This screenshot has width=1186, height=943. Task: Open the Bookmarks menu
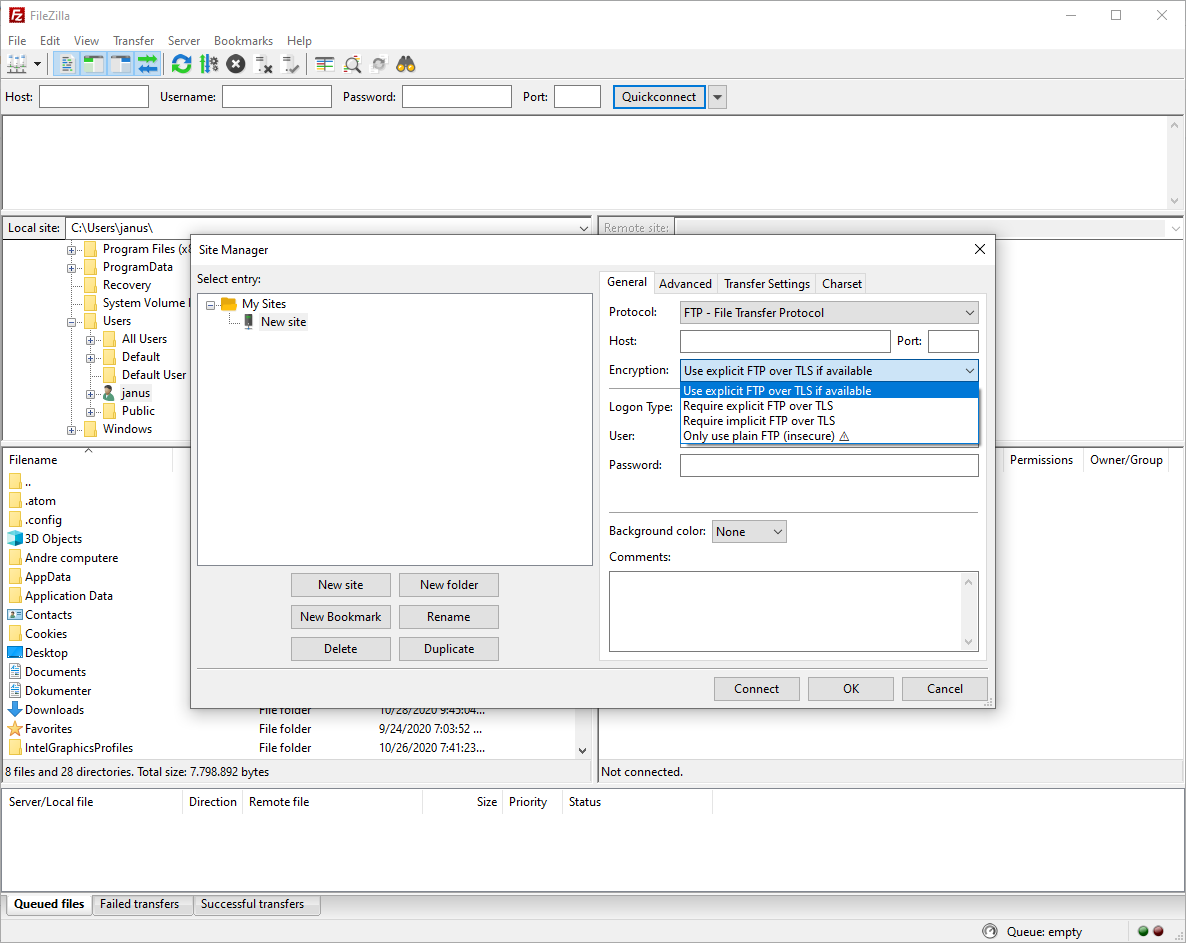pos(243,41)
